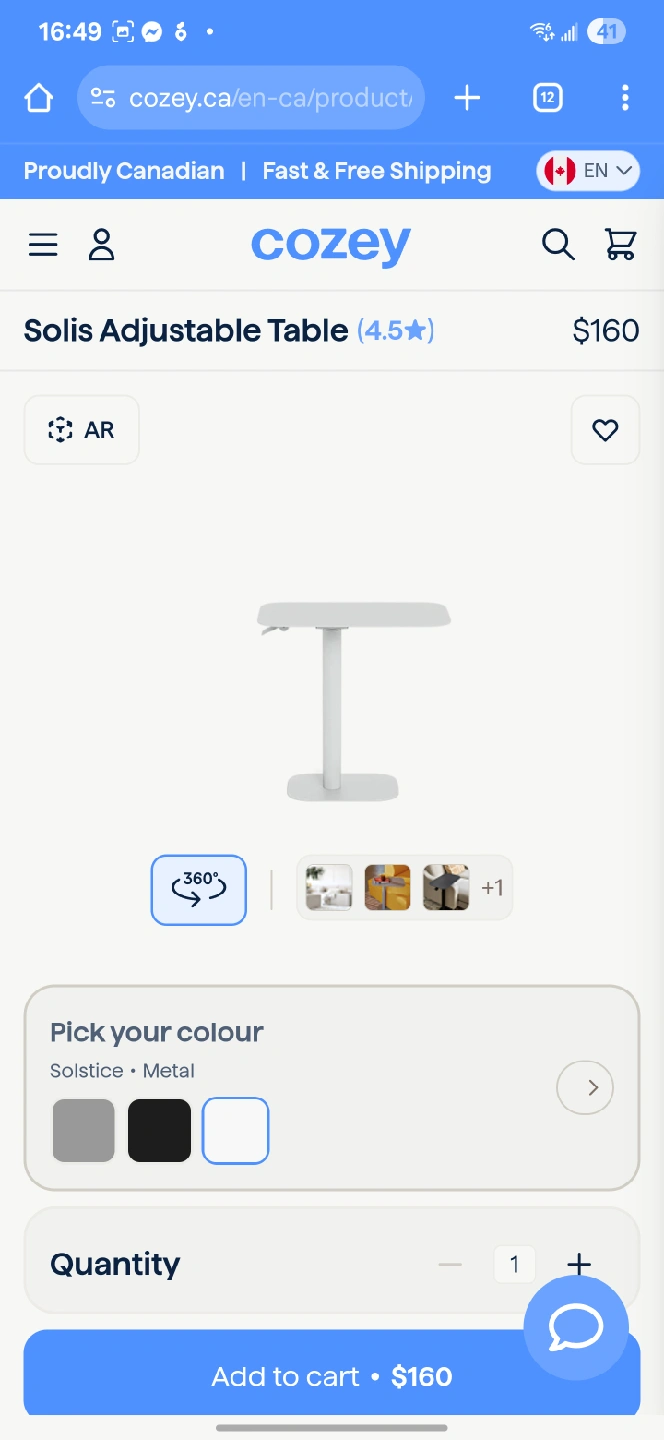Select the grey colour swatch
664x1440 pixels.
[x=84, y=1131]
